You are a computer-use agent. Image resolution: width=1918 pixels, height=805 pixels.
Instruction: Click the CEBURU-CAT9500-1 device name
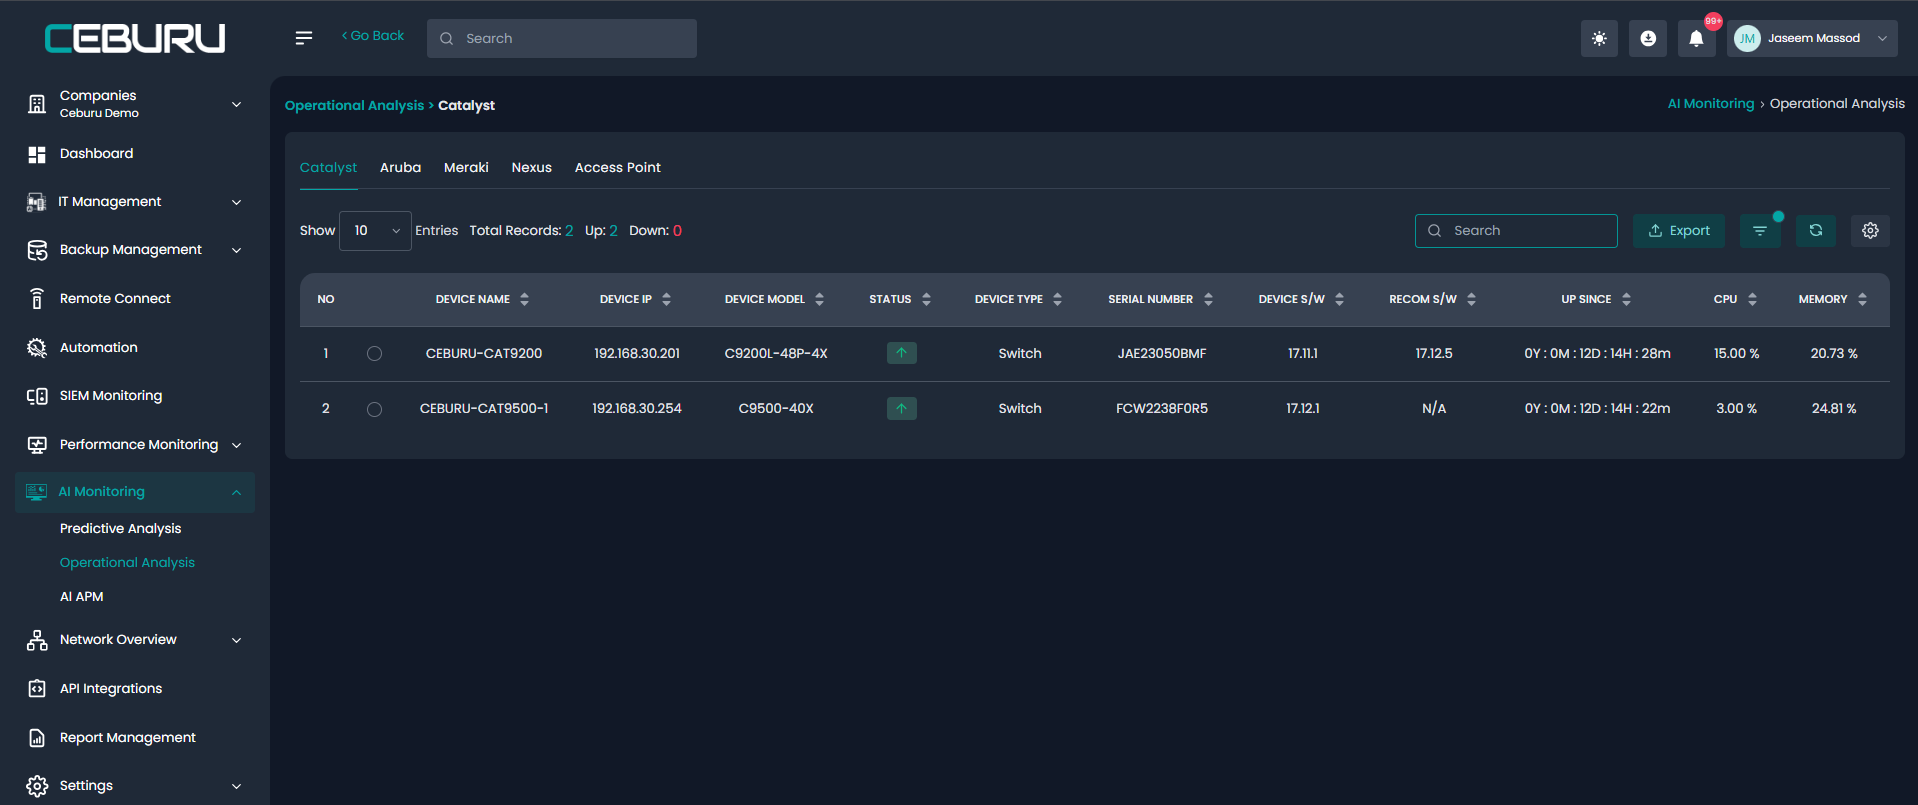point(484,408)
